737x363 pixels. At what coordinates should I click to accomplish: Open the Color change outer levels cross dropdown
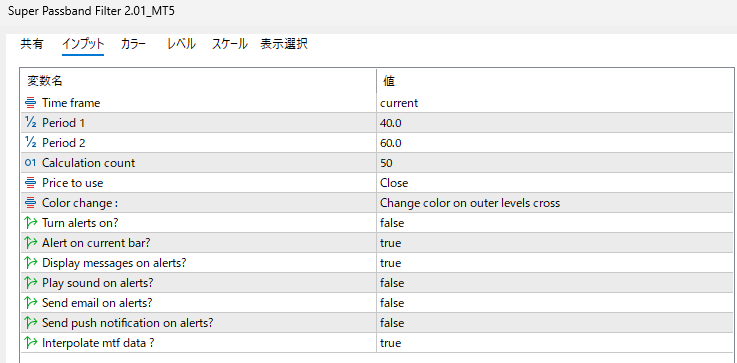[x=555, y=203]
